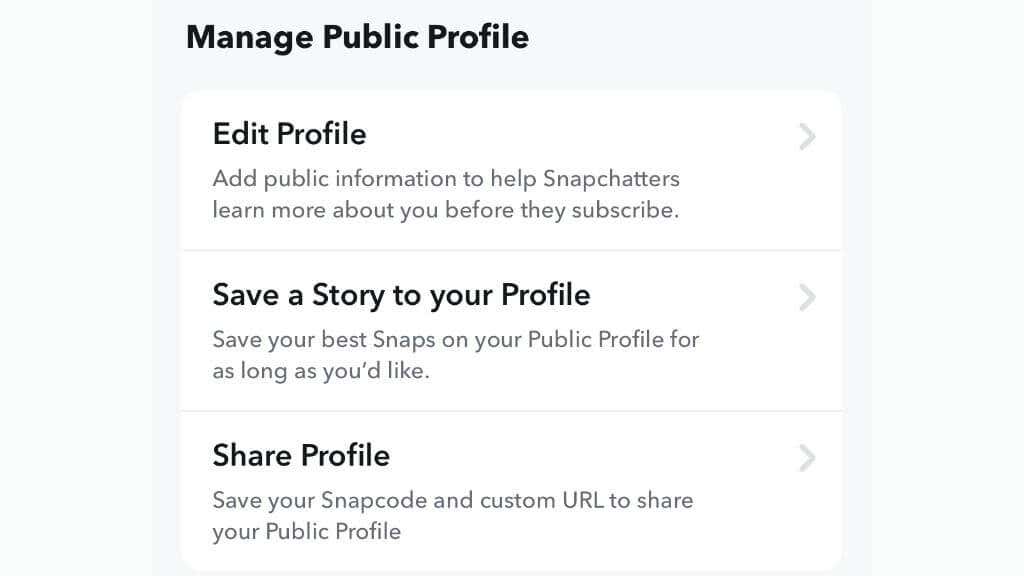Expand Share Profile with the right arrow
Image resolution: width=1024 pixels, height=576 pixels.
807,458
